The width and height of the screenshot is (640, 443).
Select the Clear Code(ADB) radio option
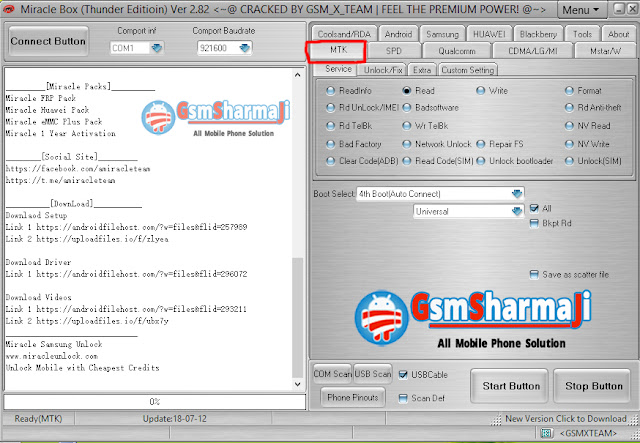coord(331,161)
